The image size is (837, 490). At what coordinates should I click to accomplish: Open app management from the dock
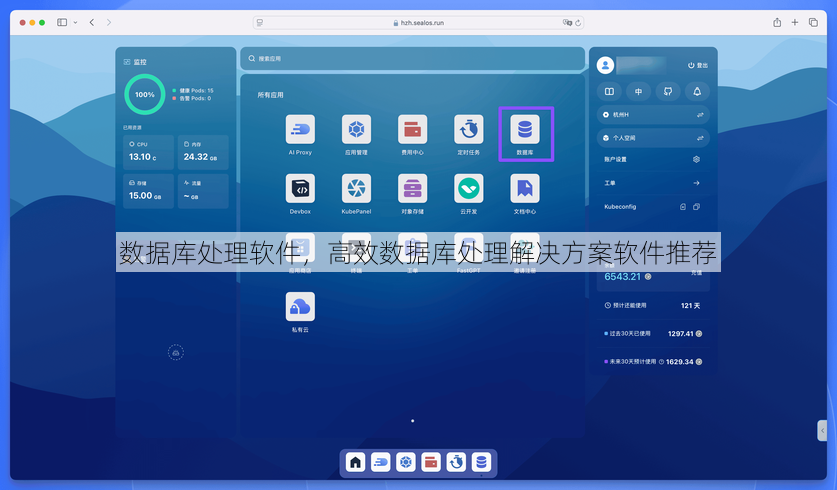406,462
